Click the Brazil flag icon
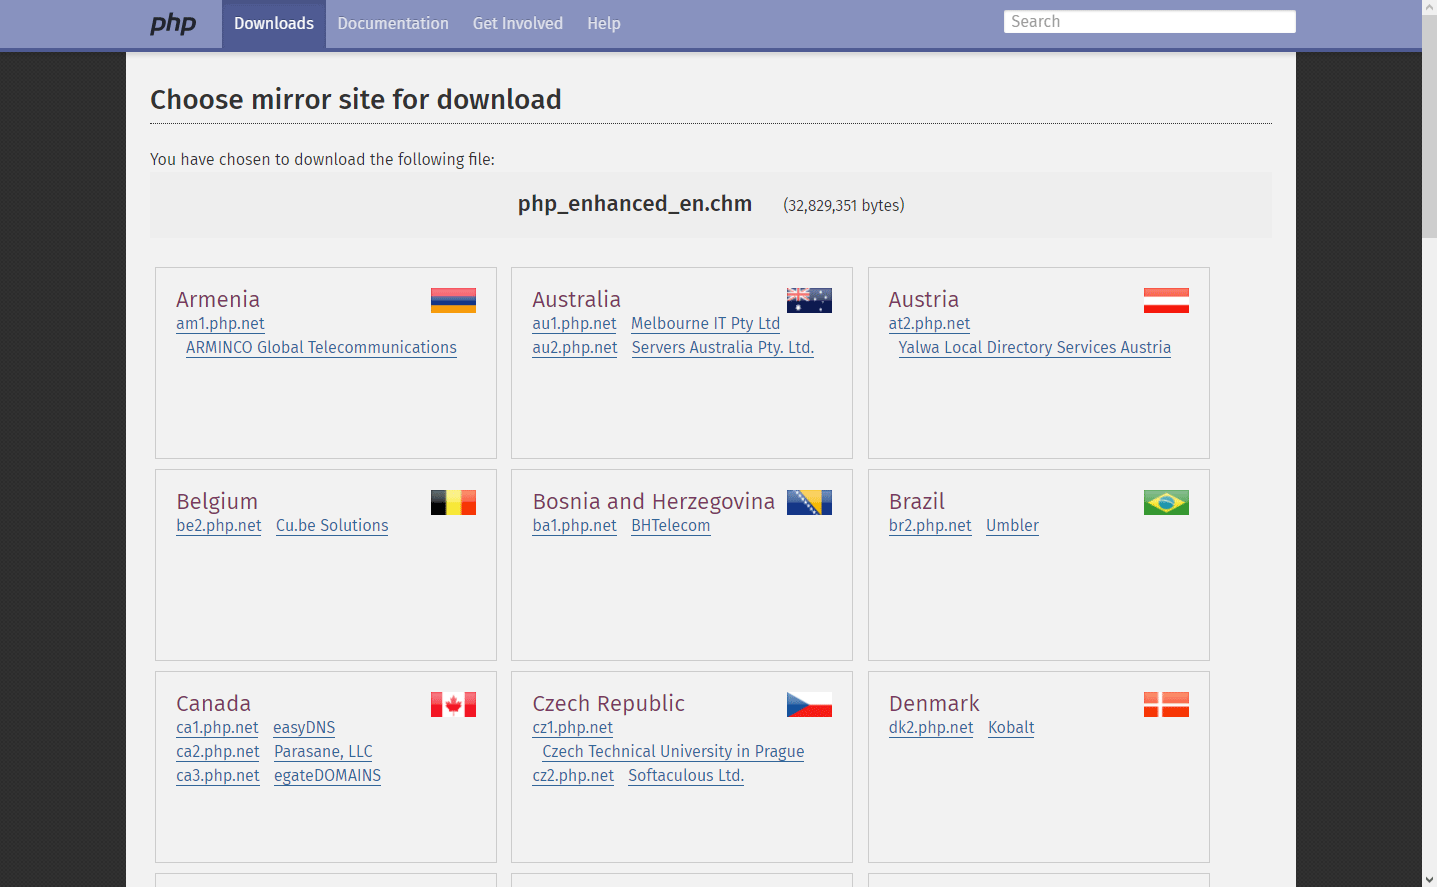1437x887 pixels. pos(1166,502)
